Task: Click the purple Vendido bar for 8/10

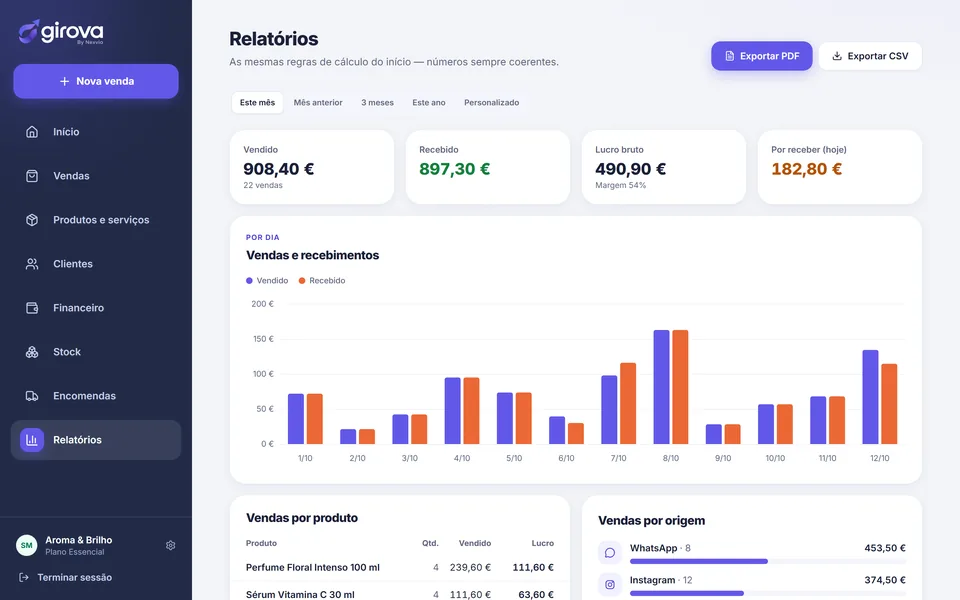Action: click(661, 387)
